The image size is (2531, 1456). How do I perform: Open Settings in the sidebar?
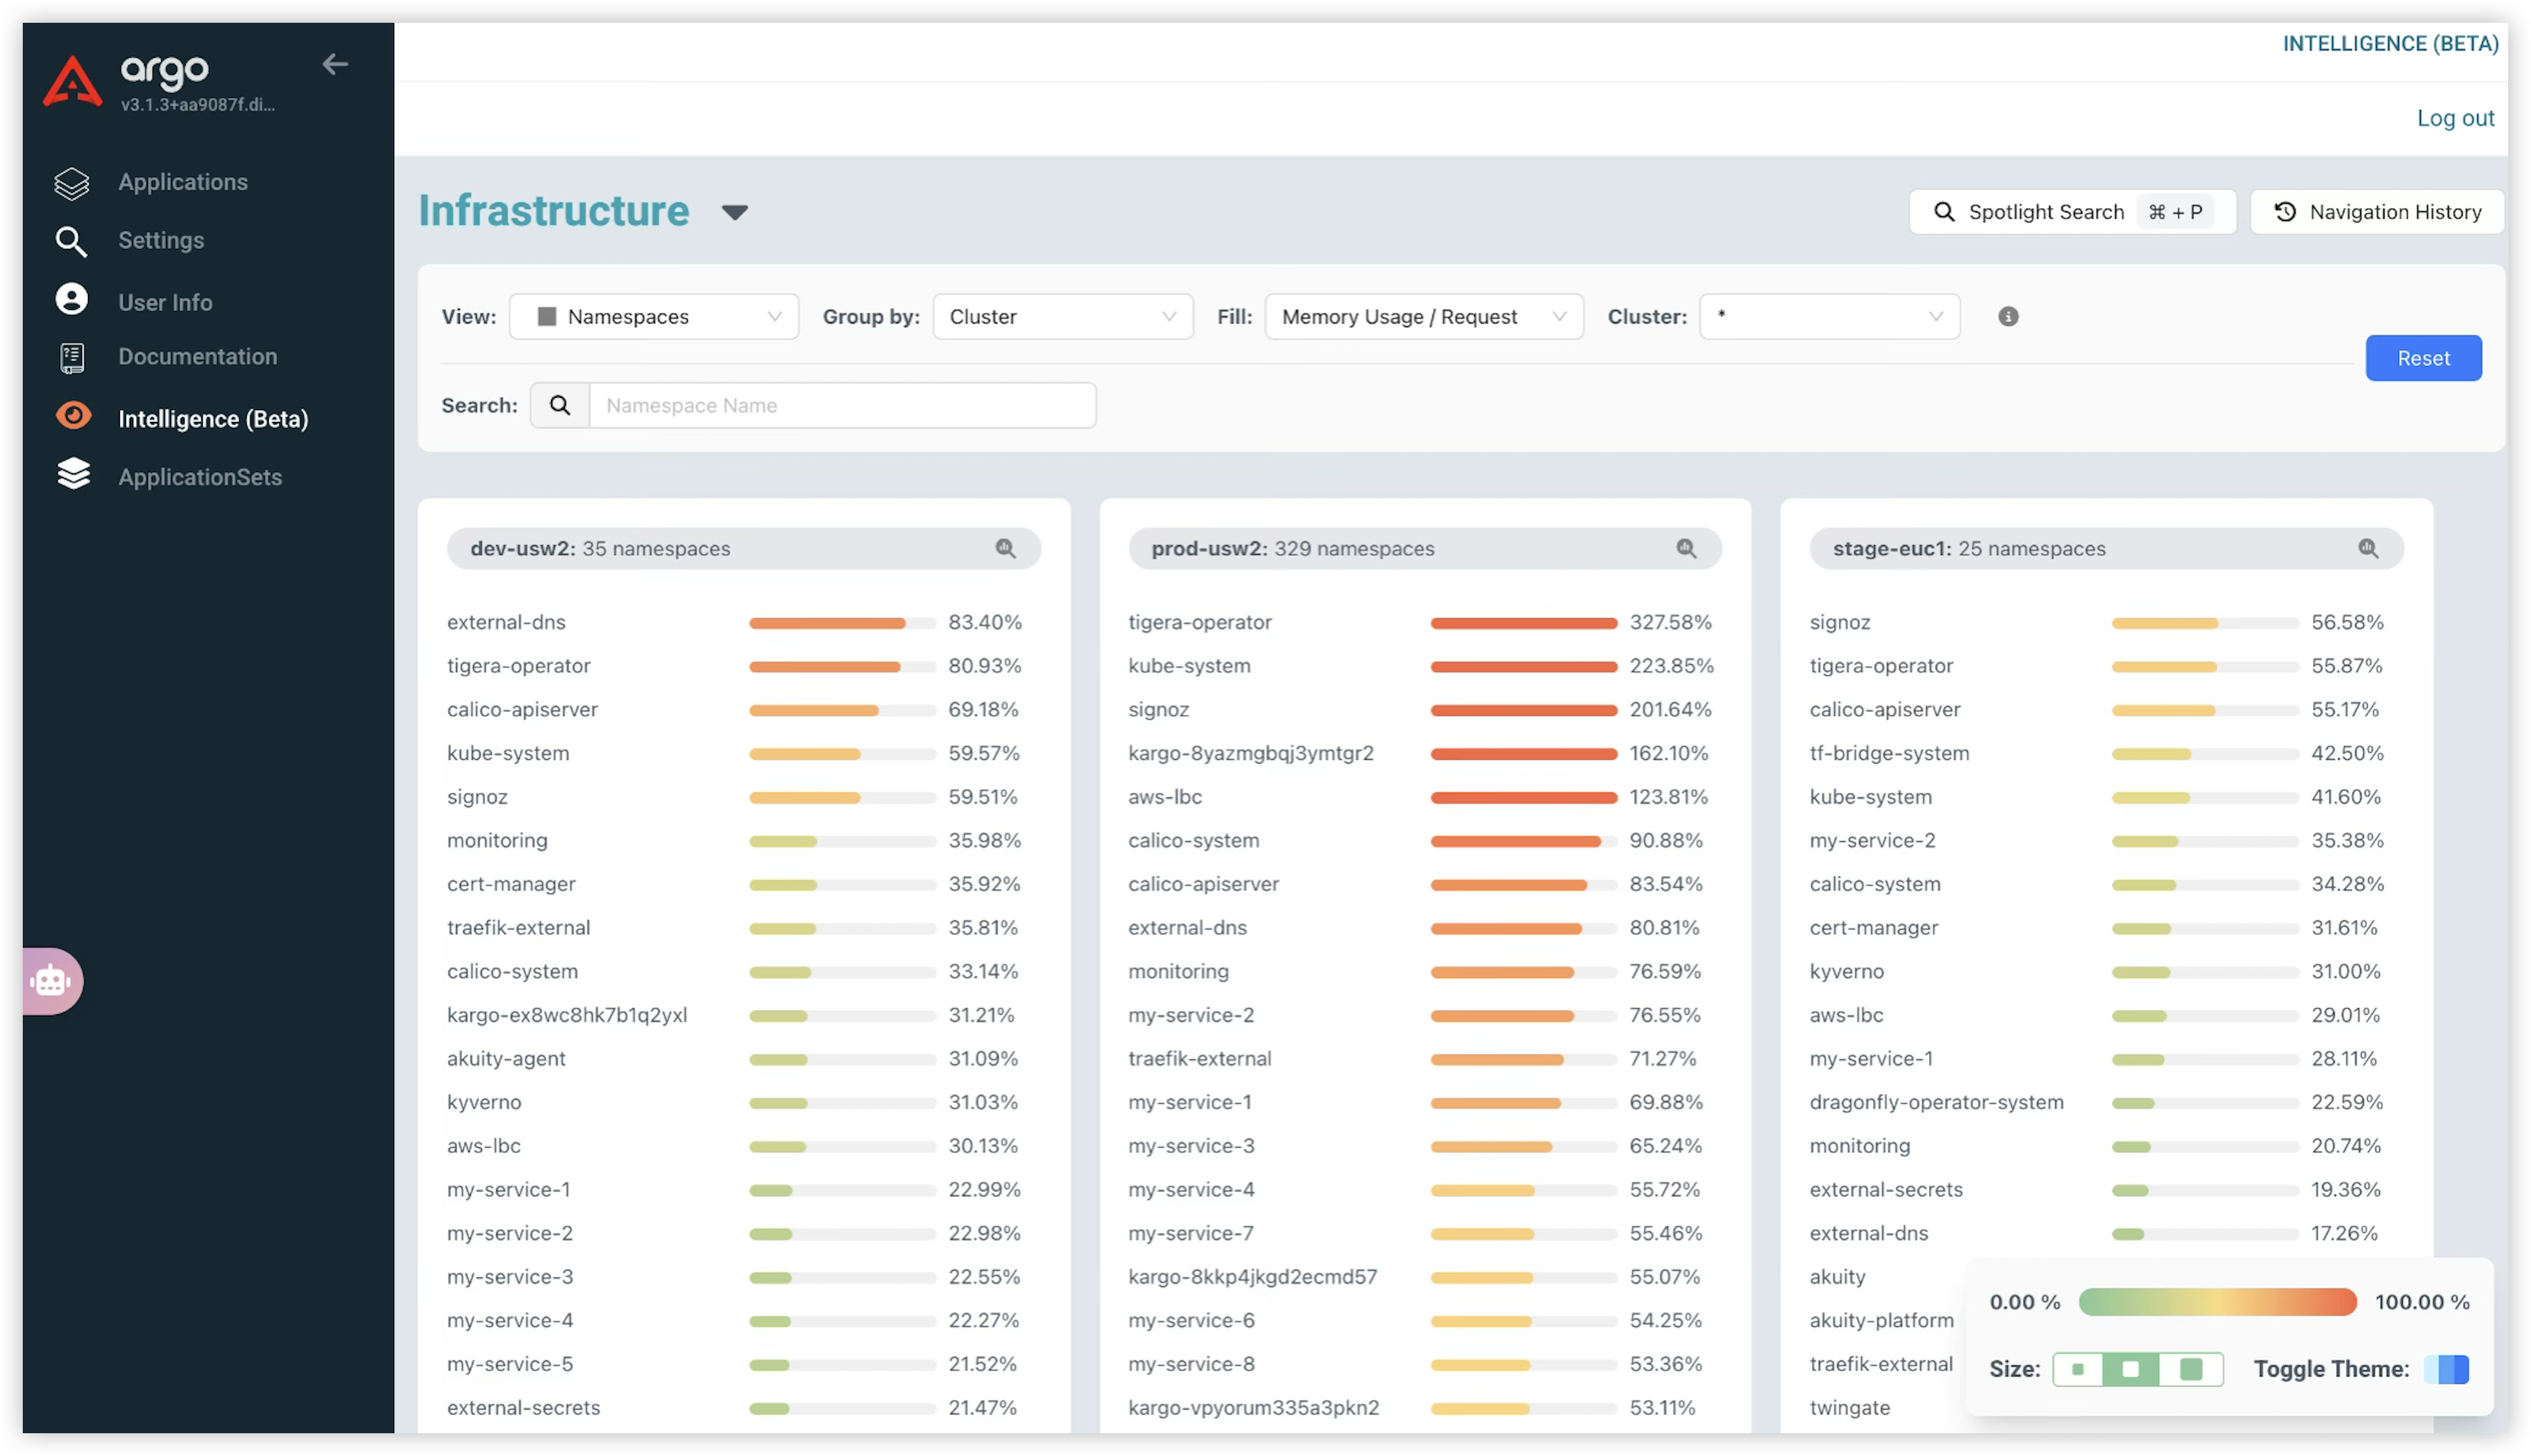(x=160, y=241)
